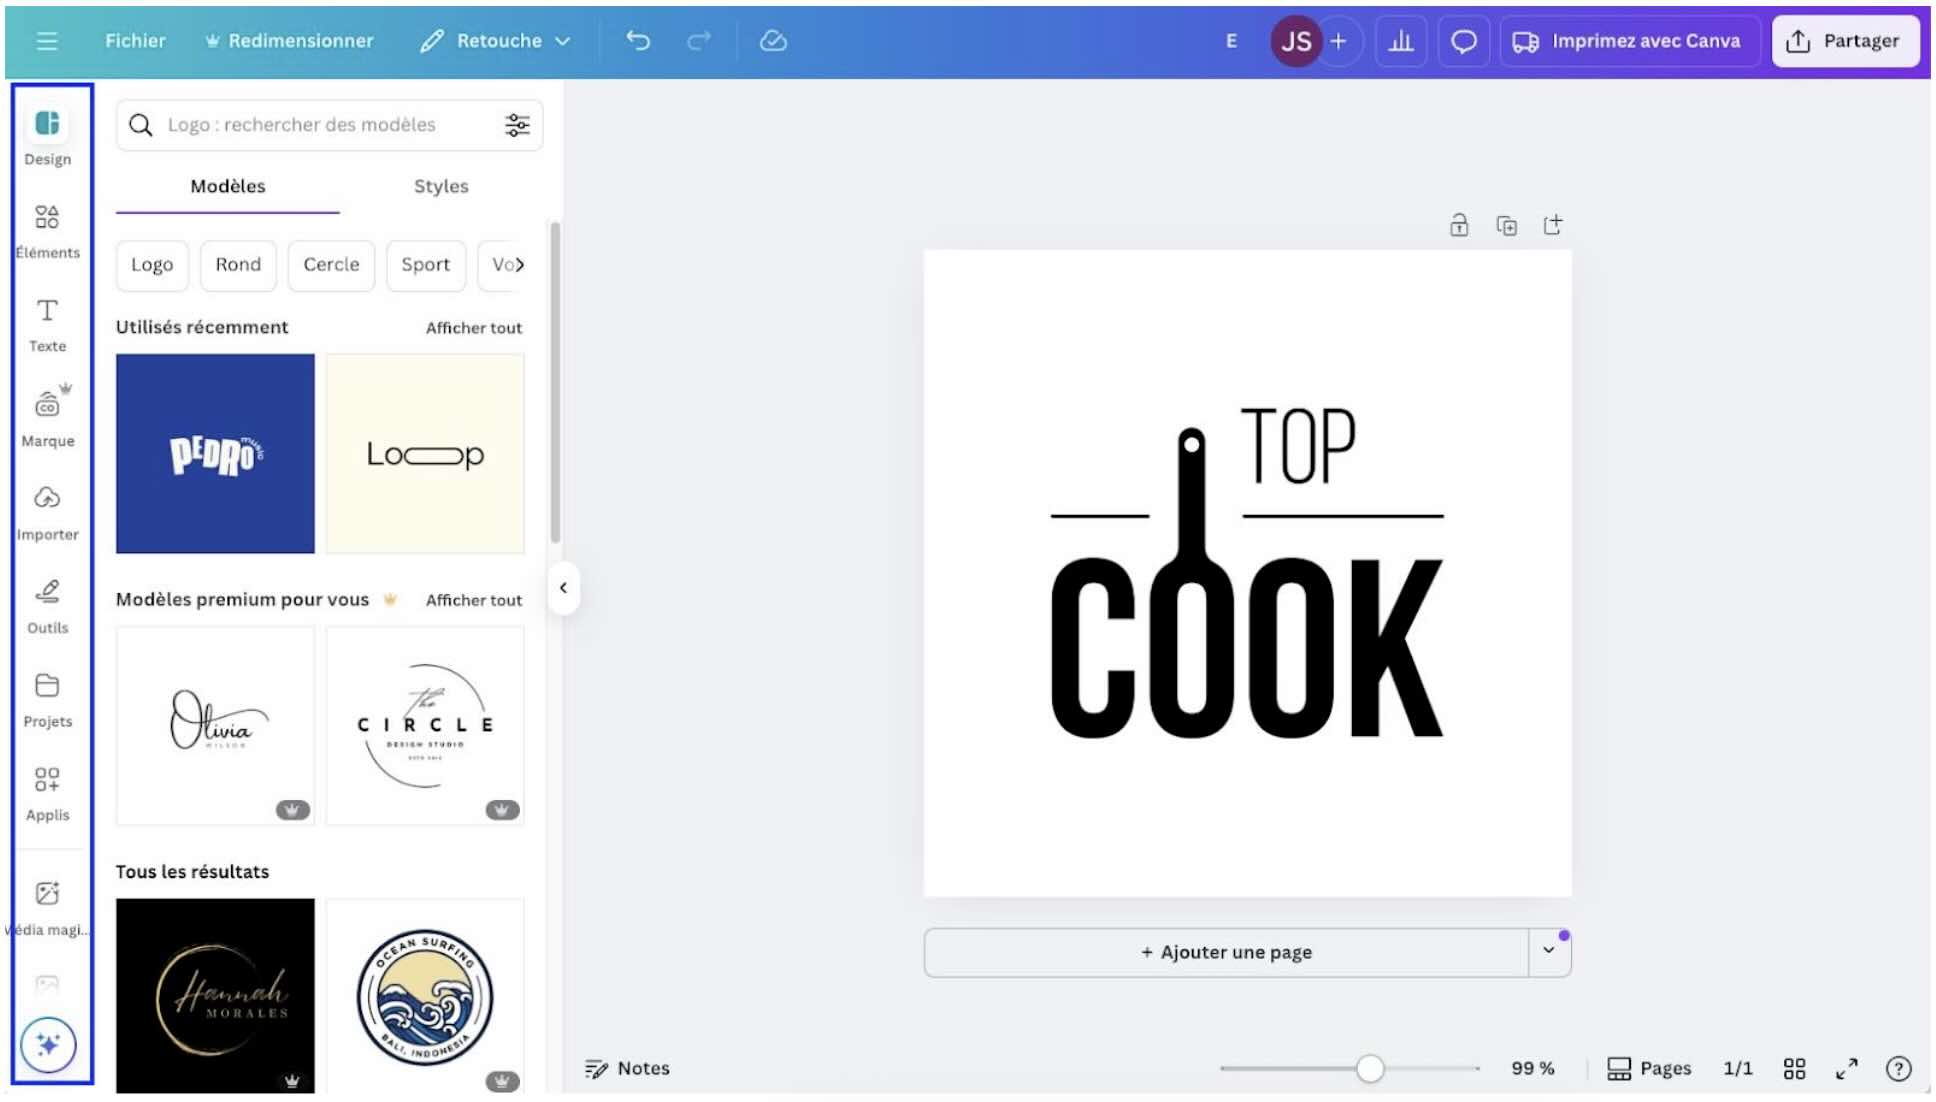Open the Projets folder panel

tap(47, 700)
